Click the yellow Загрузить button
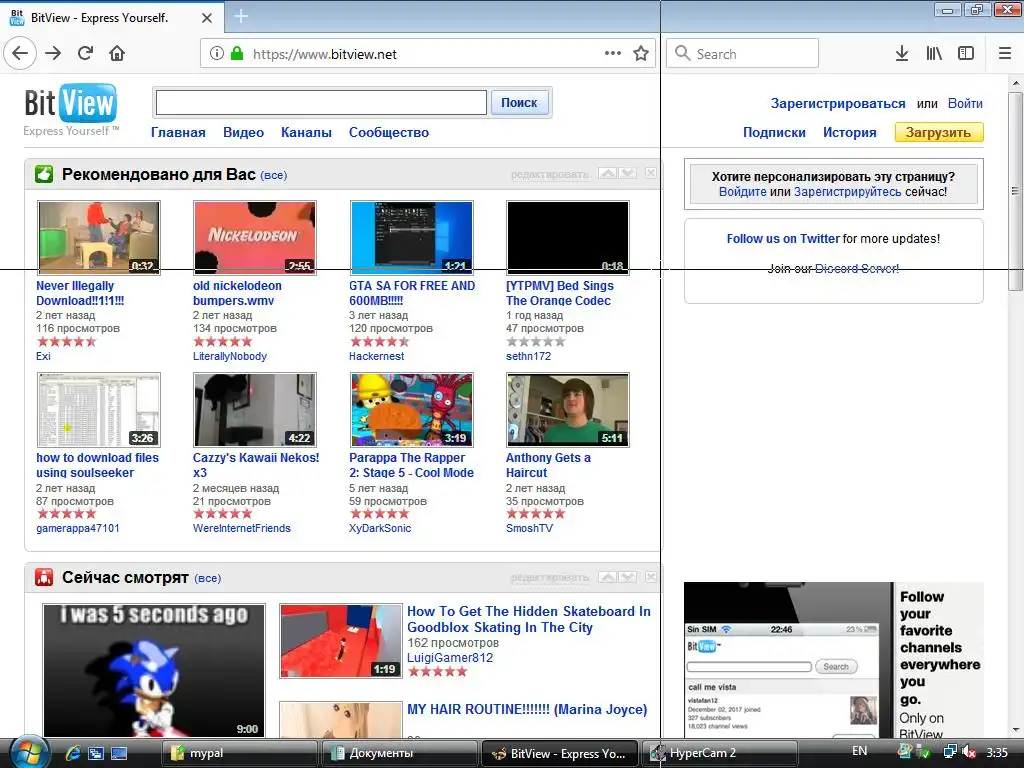The height and width of the screenshot is (768, 1024). [938, 133]
